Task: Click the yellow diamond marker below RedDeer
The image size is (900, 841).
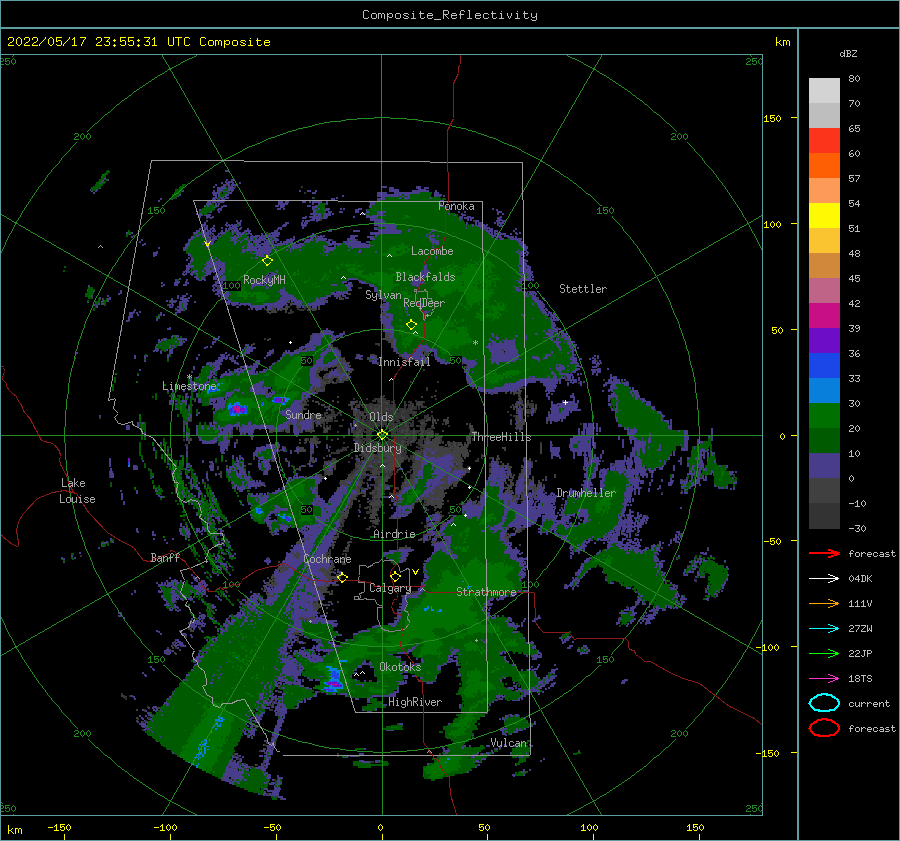Action: coord(411,325)
